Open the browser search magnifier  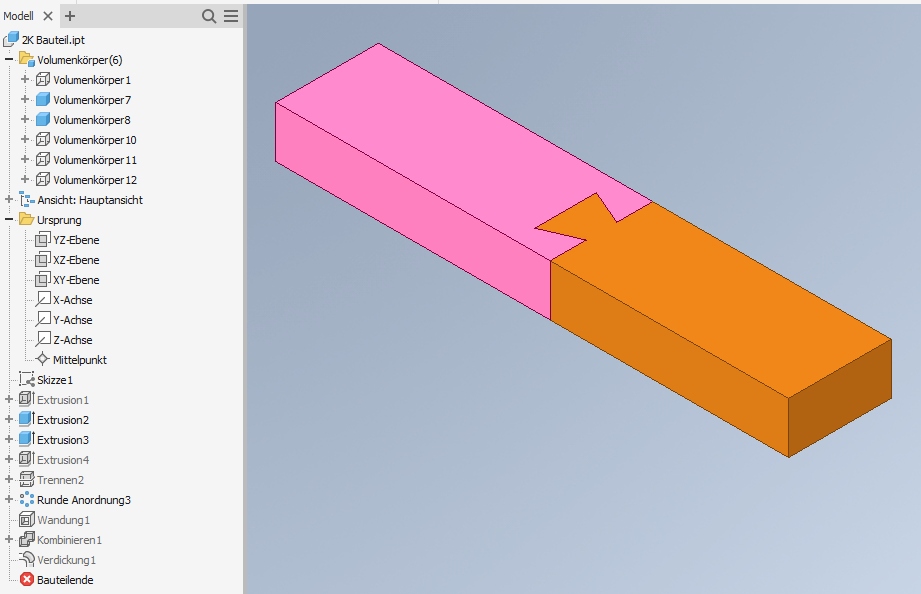[x=209, y=16]
